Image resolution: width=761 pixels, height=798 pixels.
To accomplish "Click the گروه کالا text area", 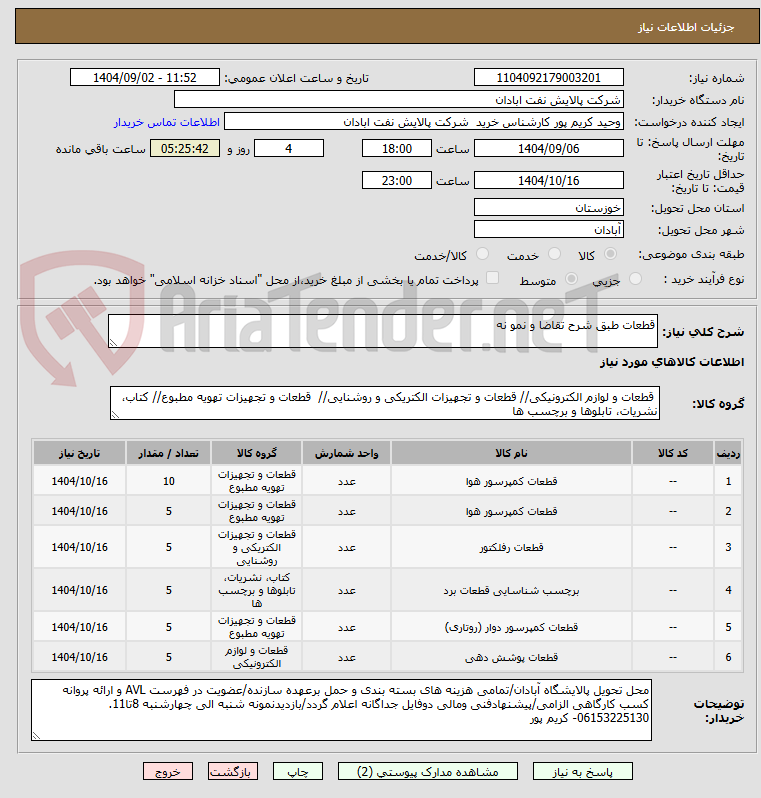I will pyautogui.click(x=385, y=404).
